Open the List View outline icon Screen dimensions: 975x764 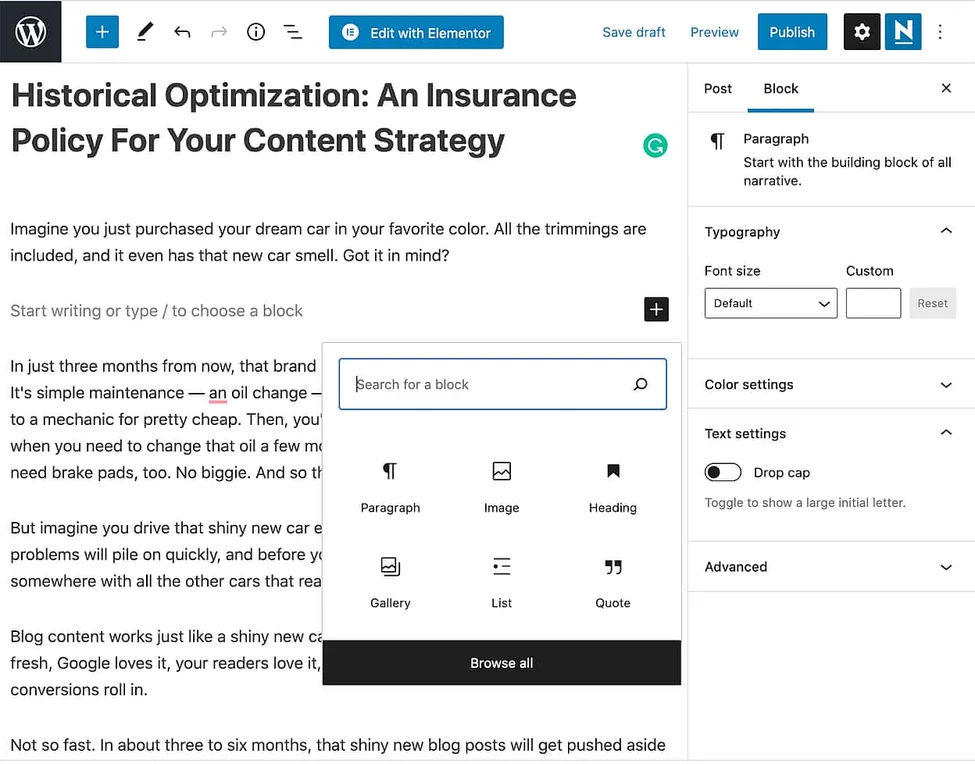pyautogui.click(x=293, y=32)
